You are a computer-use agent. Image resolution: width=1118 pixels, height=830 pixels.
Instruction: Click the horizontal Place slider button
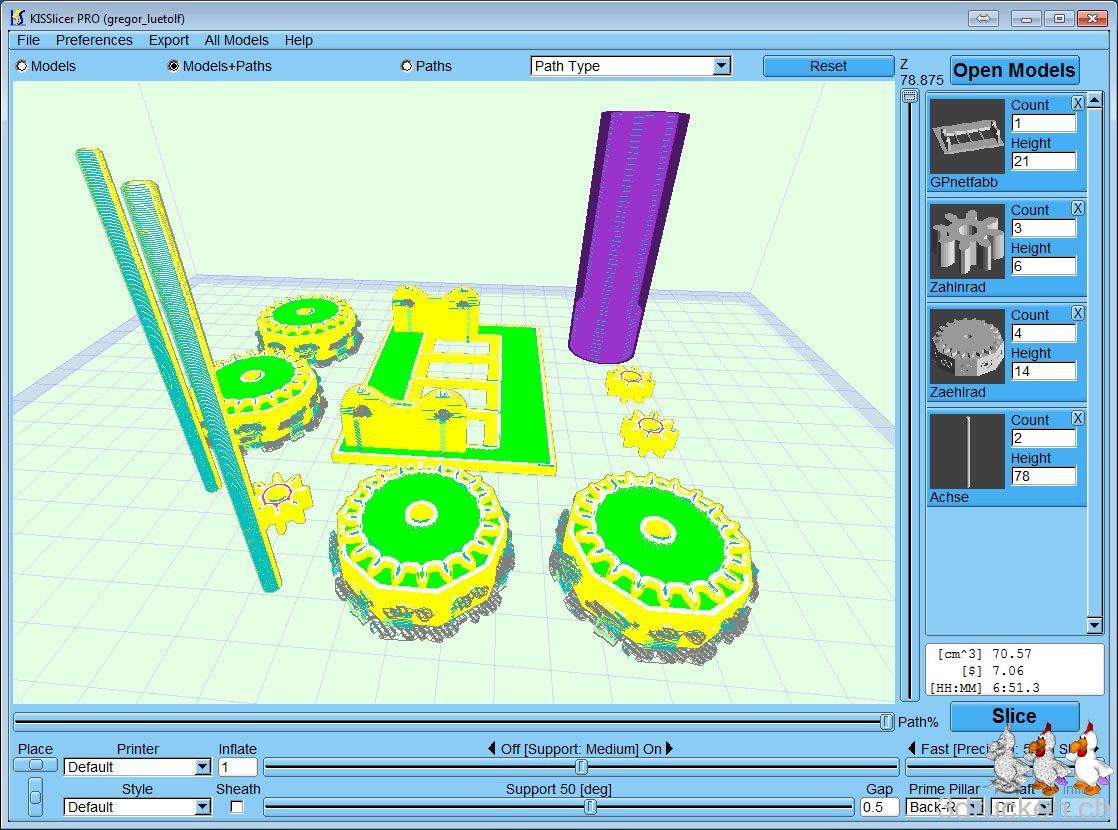pyautogui.click(x=35, y=765)
